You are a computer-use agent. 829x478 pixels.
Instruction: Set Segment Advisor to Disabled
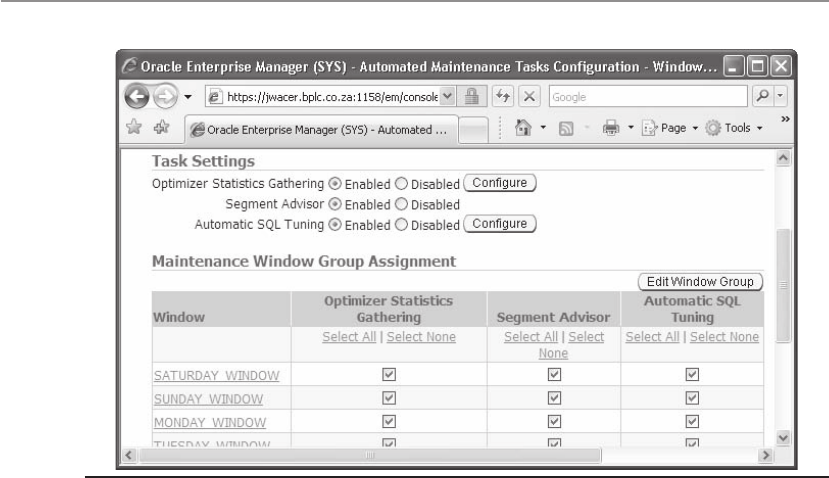point(401,204)
